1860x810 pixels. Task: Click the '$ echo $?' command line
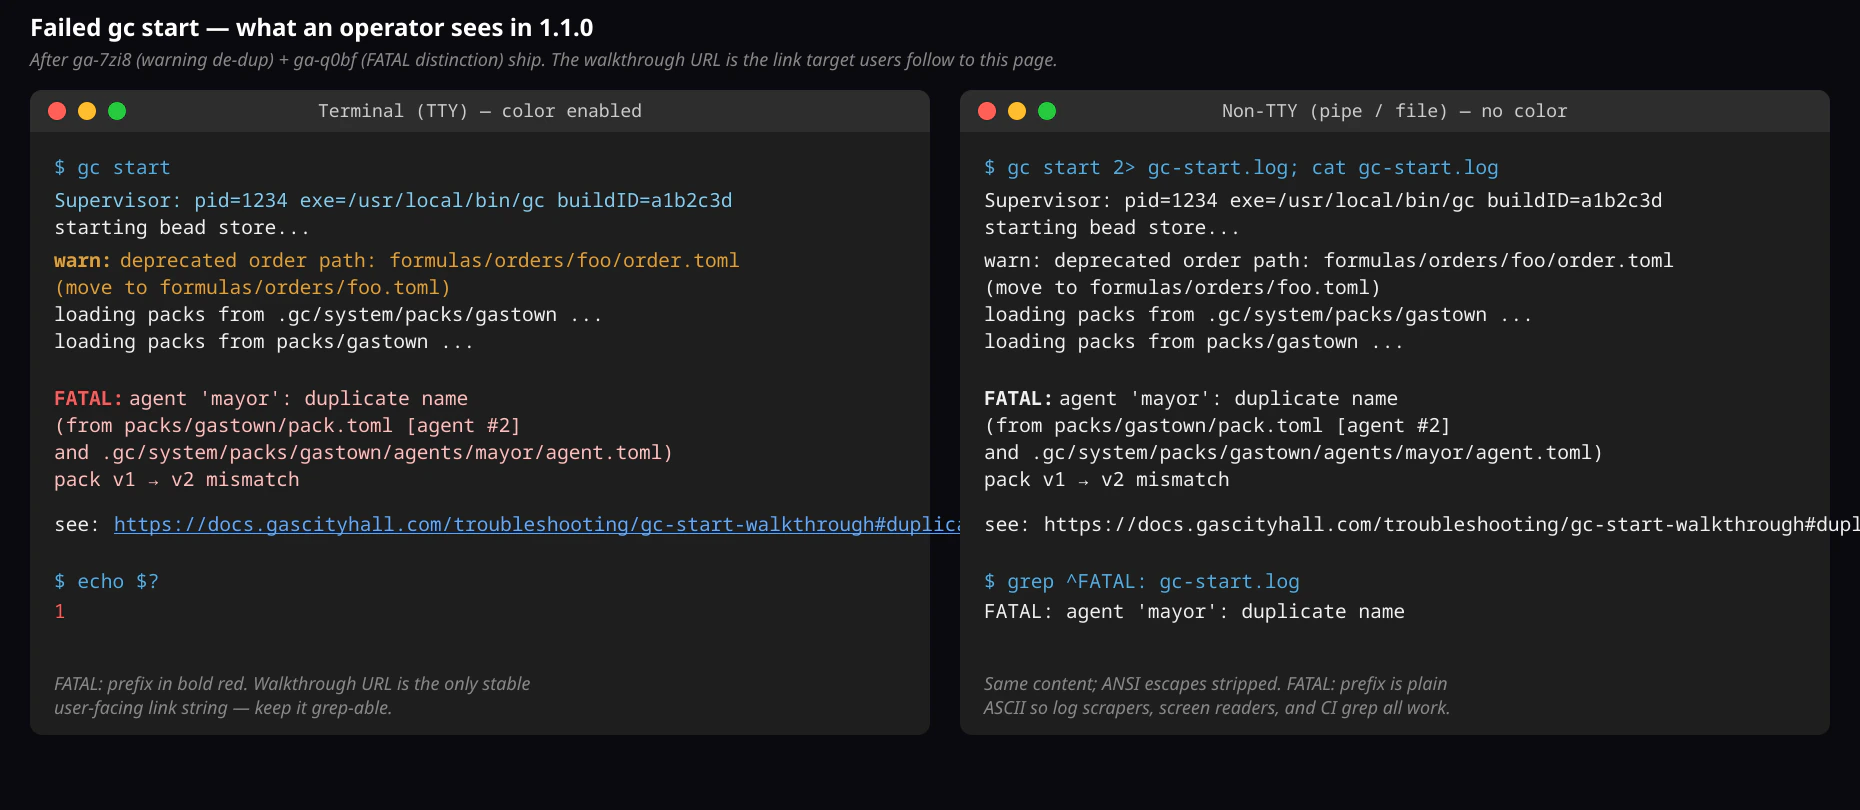coord(106,582)
